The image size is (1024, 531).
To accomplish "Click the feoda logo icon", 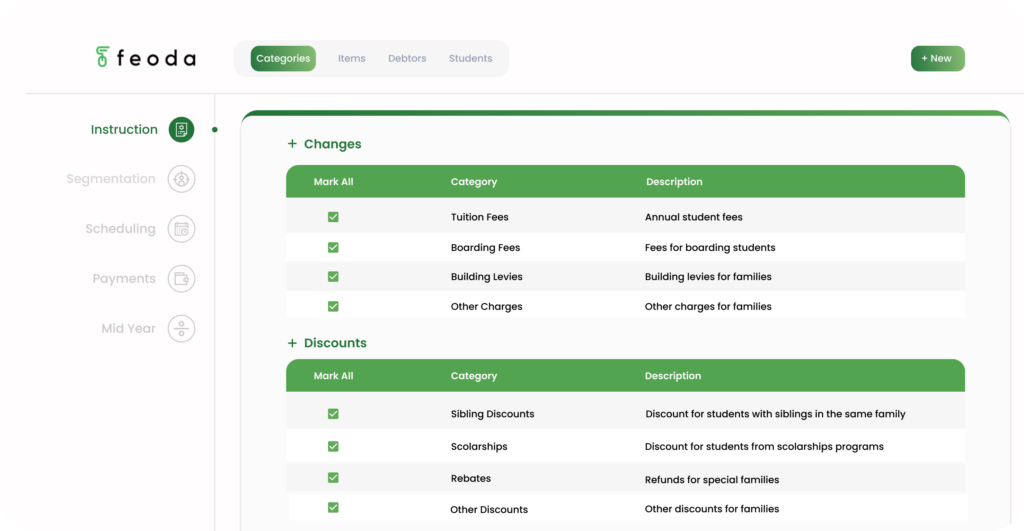I will pyautogui.click(x=103, y=57).
